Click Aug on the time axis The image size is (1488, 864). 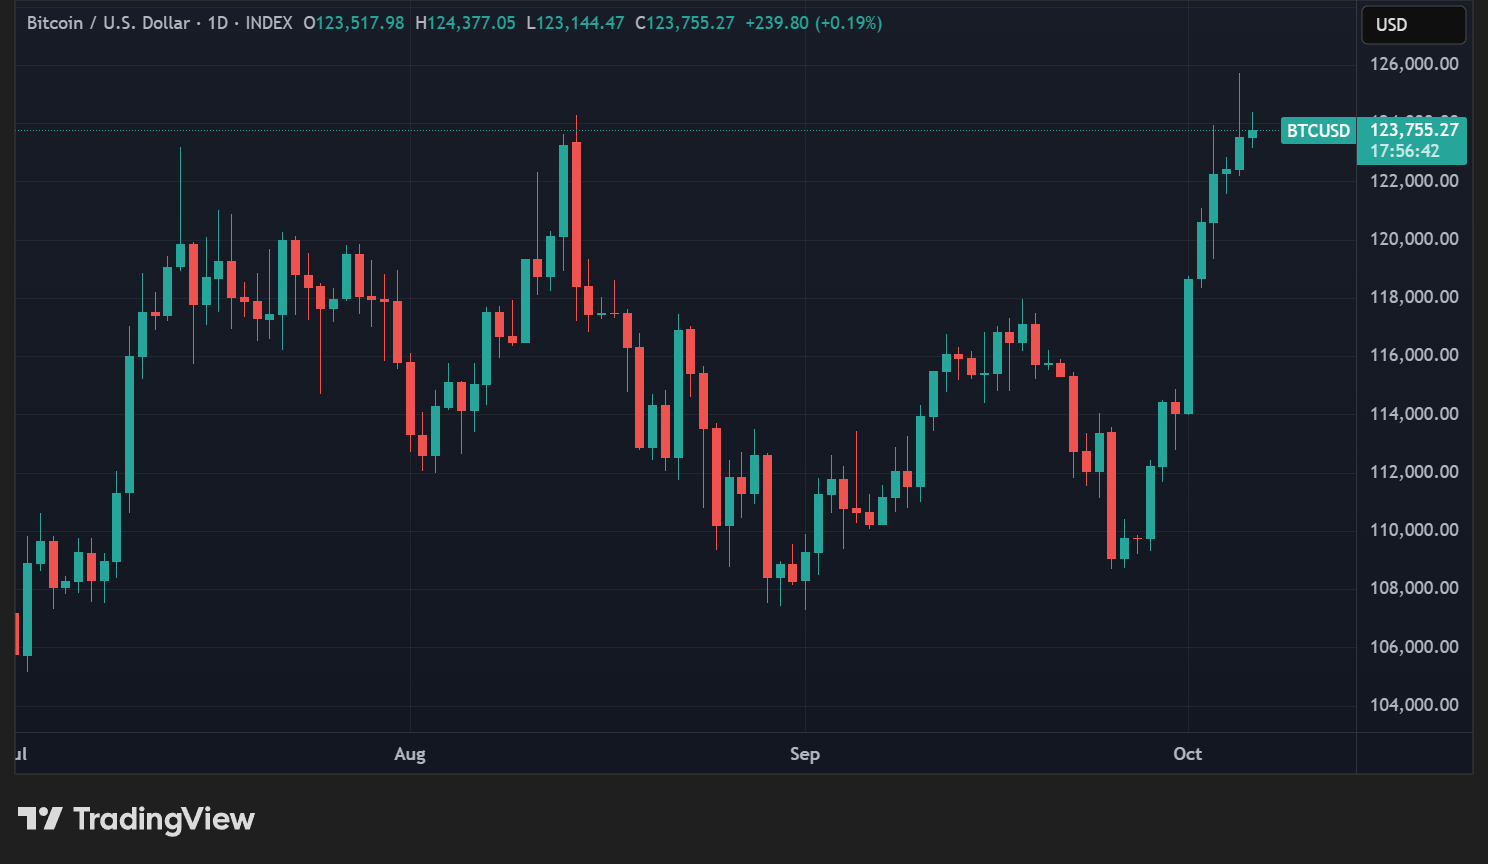(x=410, y=754)
